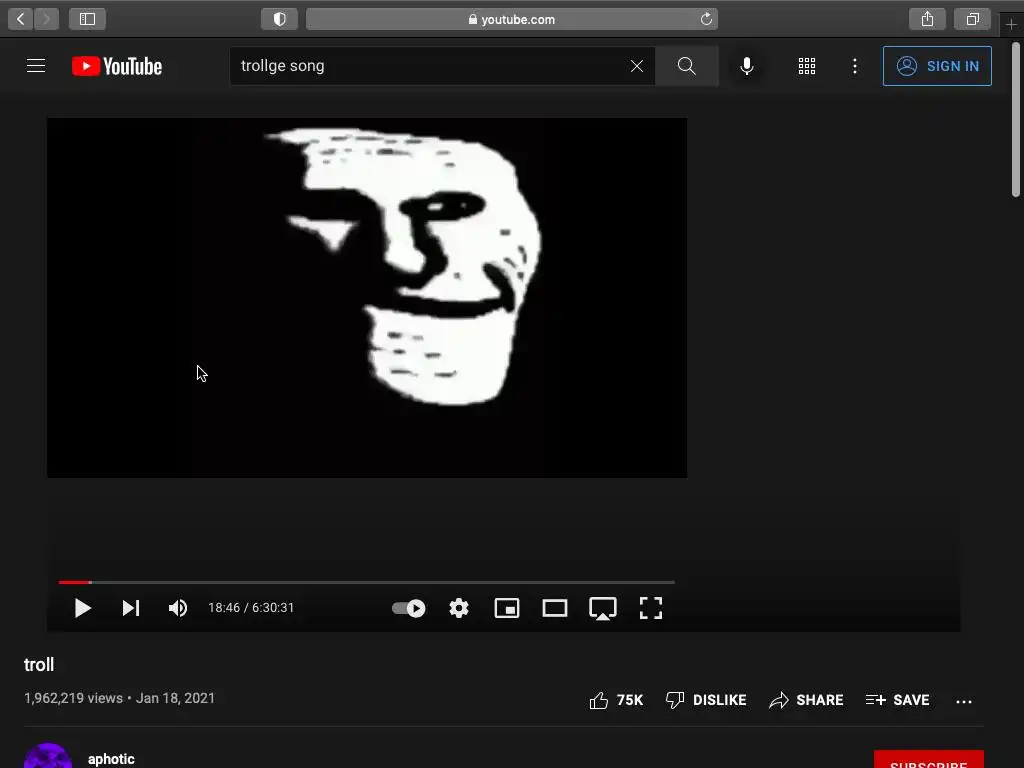Show the Safari tab overview
Screen dimensions: 1024x768
click(972, 19)
